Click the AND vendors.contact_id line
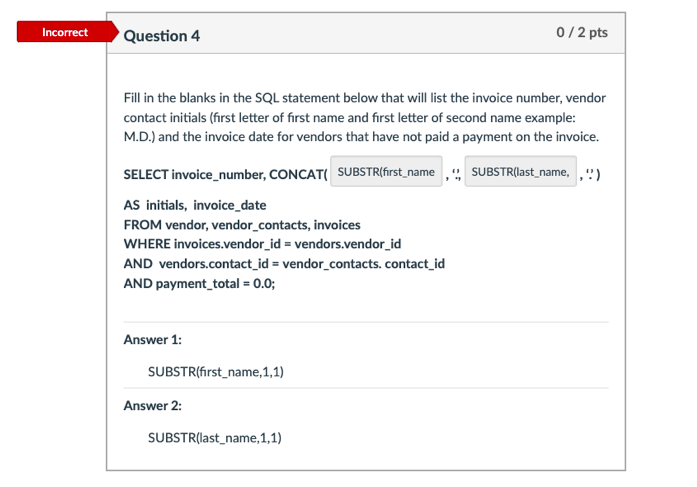The image size is (697, 487). pos(284,264)
